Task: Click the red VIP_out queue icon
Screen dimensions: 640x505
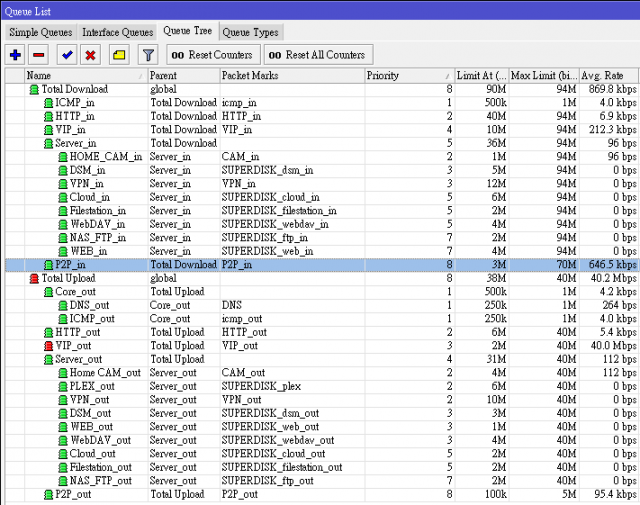Action: (x=48, y=346)
